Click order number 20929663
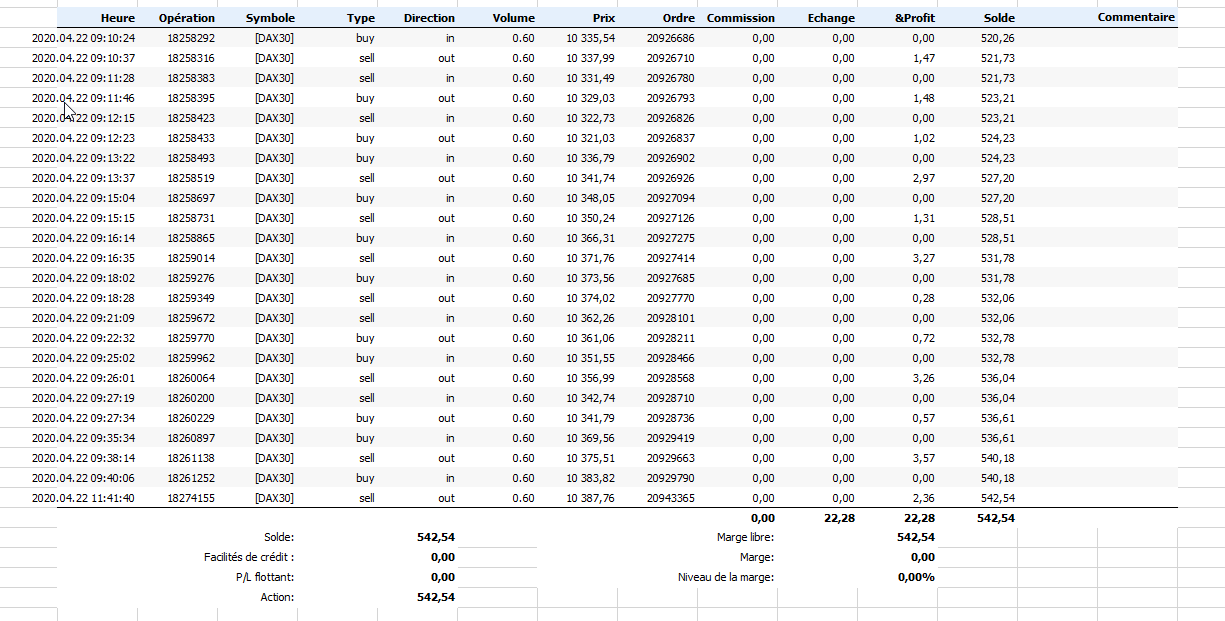This screenshot has height=621, width=1225. [671, 458]
